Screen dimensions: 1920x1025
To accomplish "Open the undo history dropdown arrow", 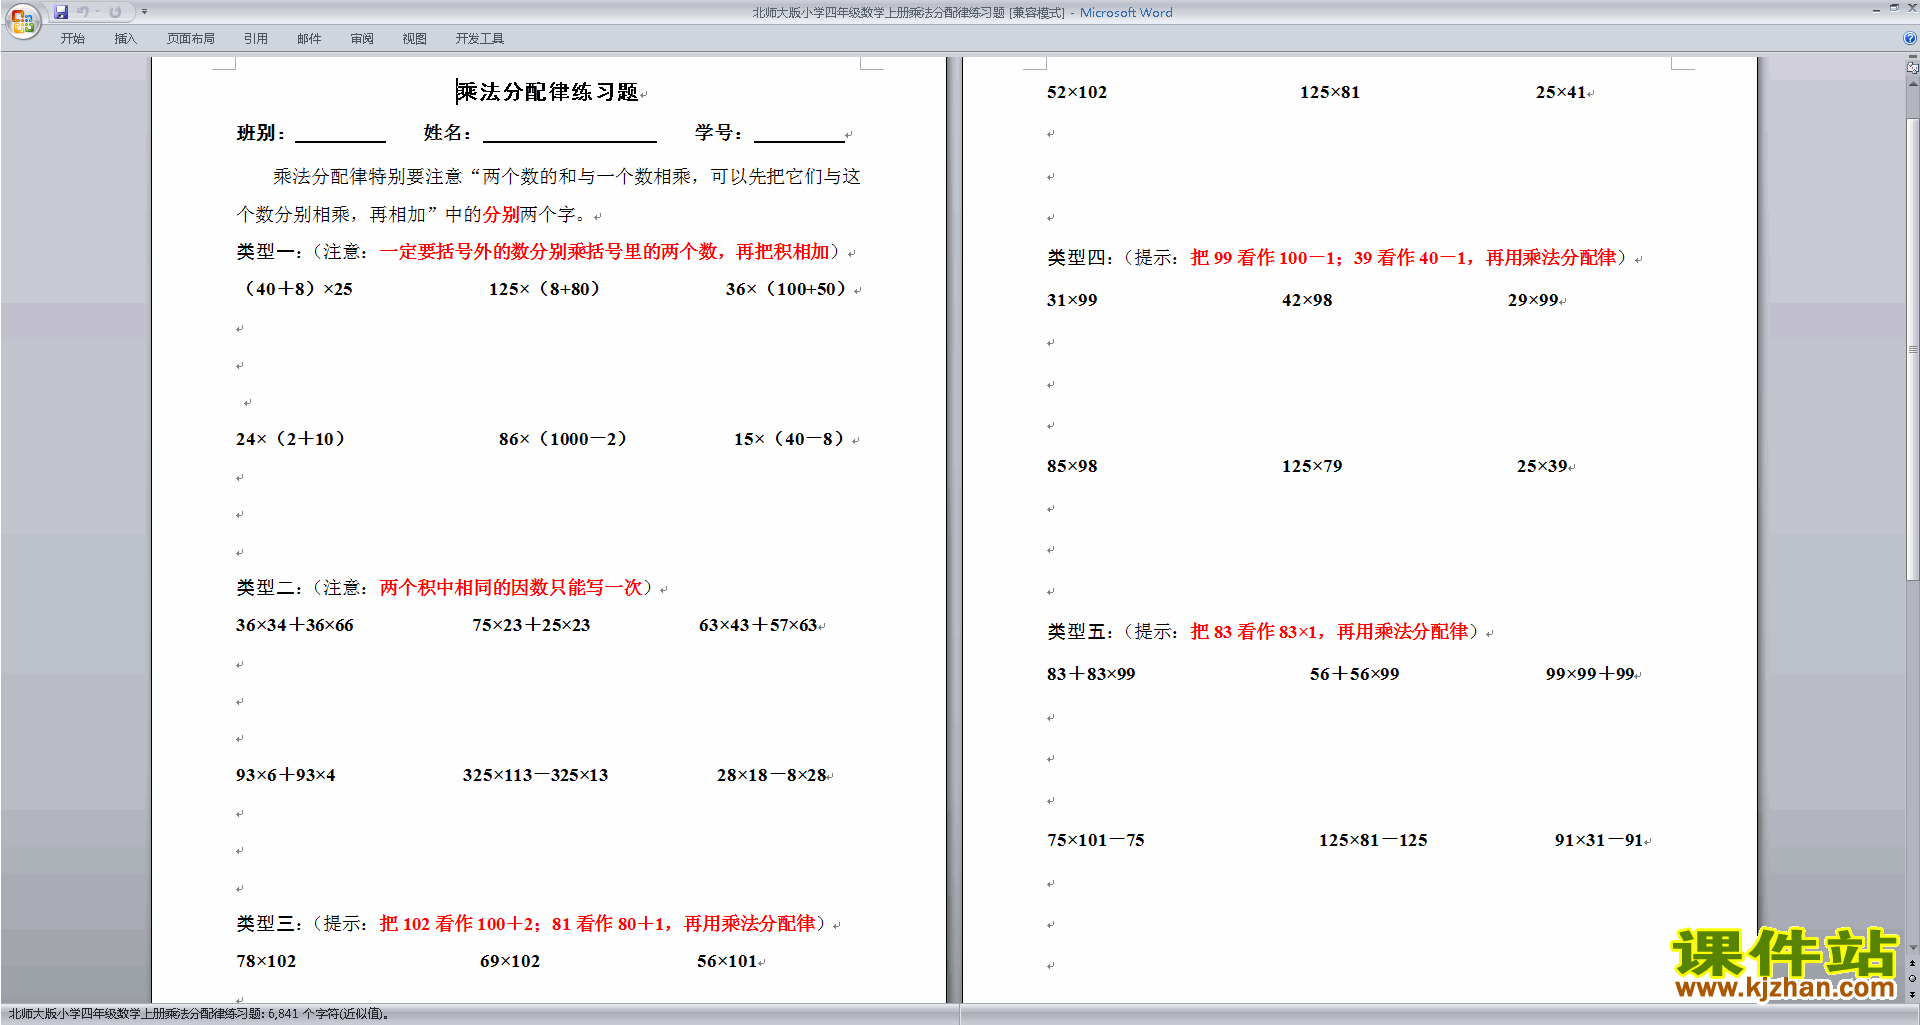I will [x=97, y=12].
